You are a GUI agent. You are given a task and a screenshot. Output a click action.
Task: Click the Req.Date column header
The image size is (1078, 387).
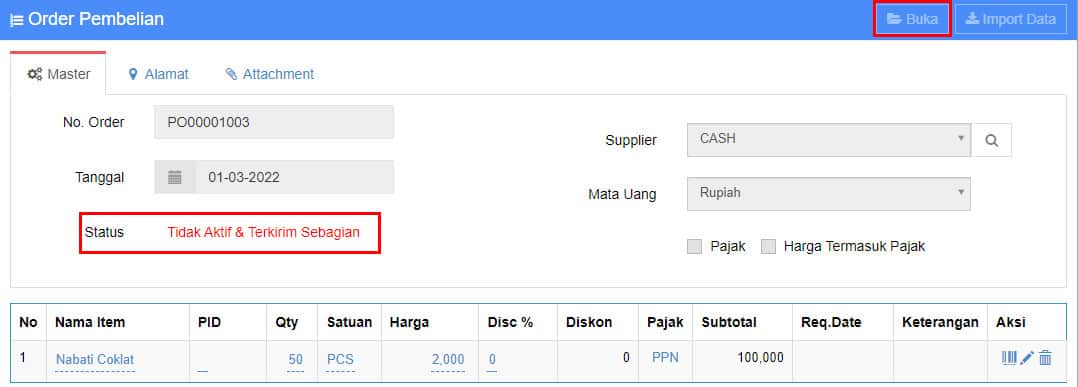point(831,322)
